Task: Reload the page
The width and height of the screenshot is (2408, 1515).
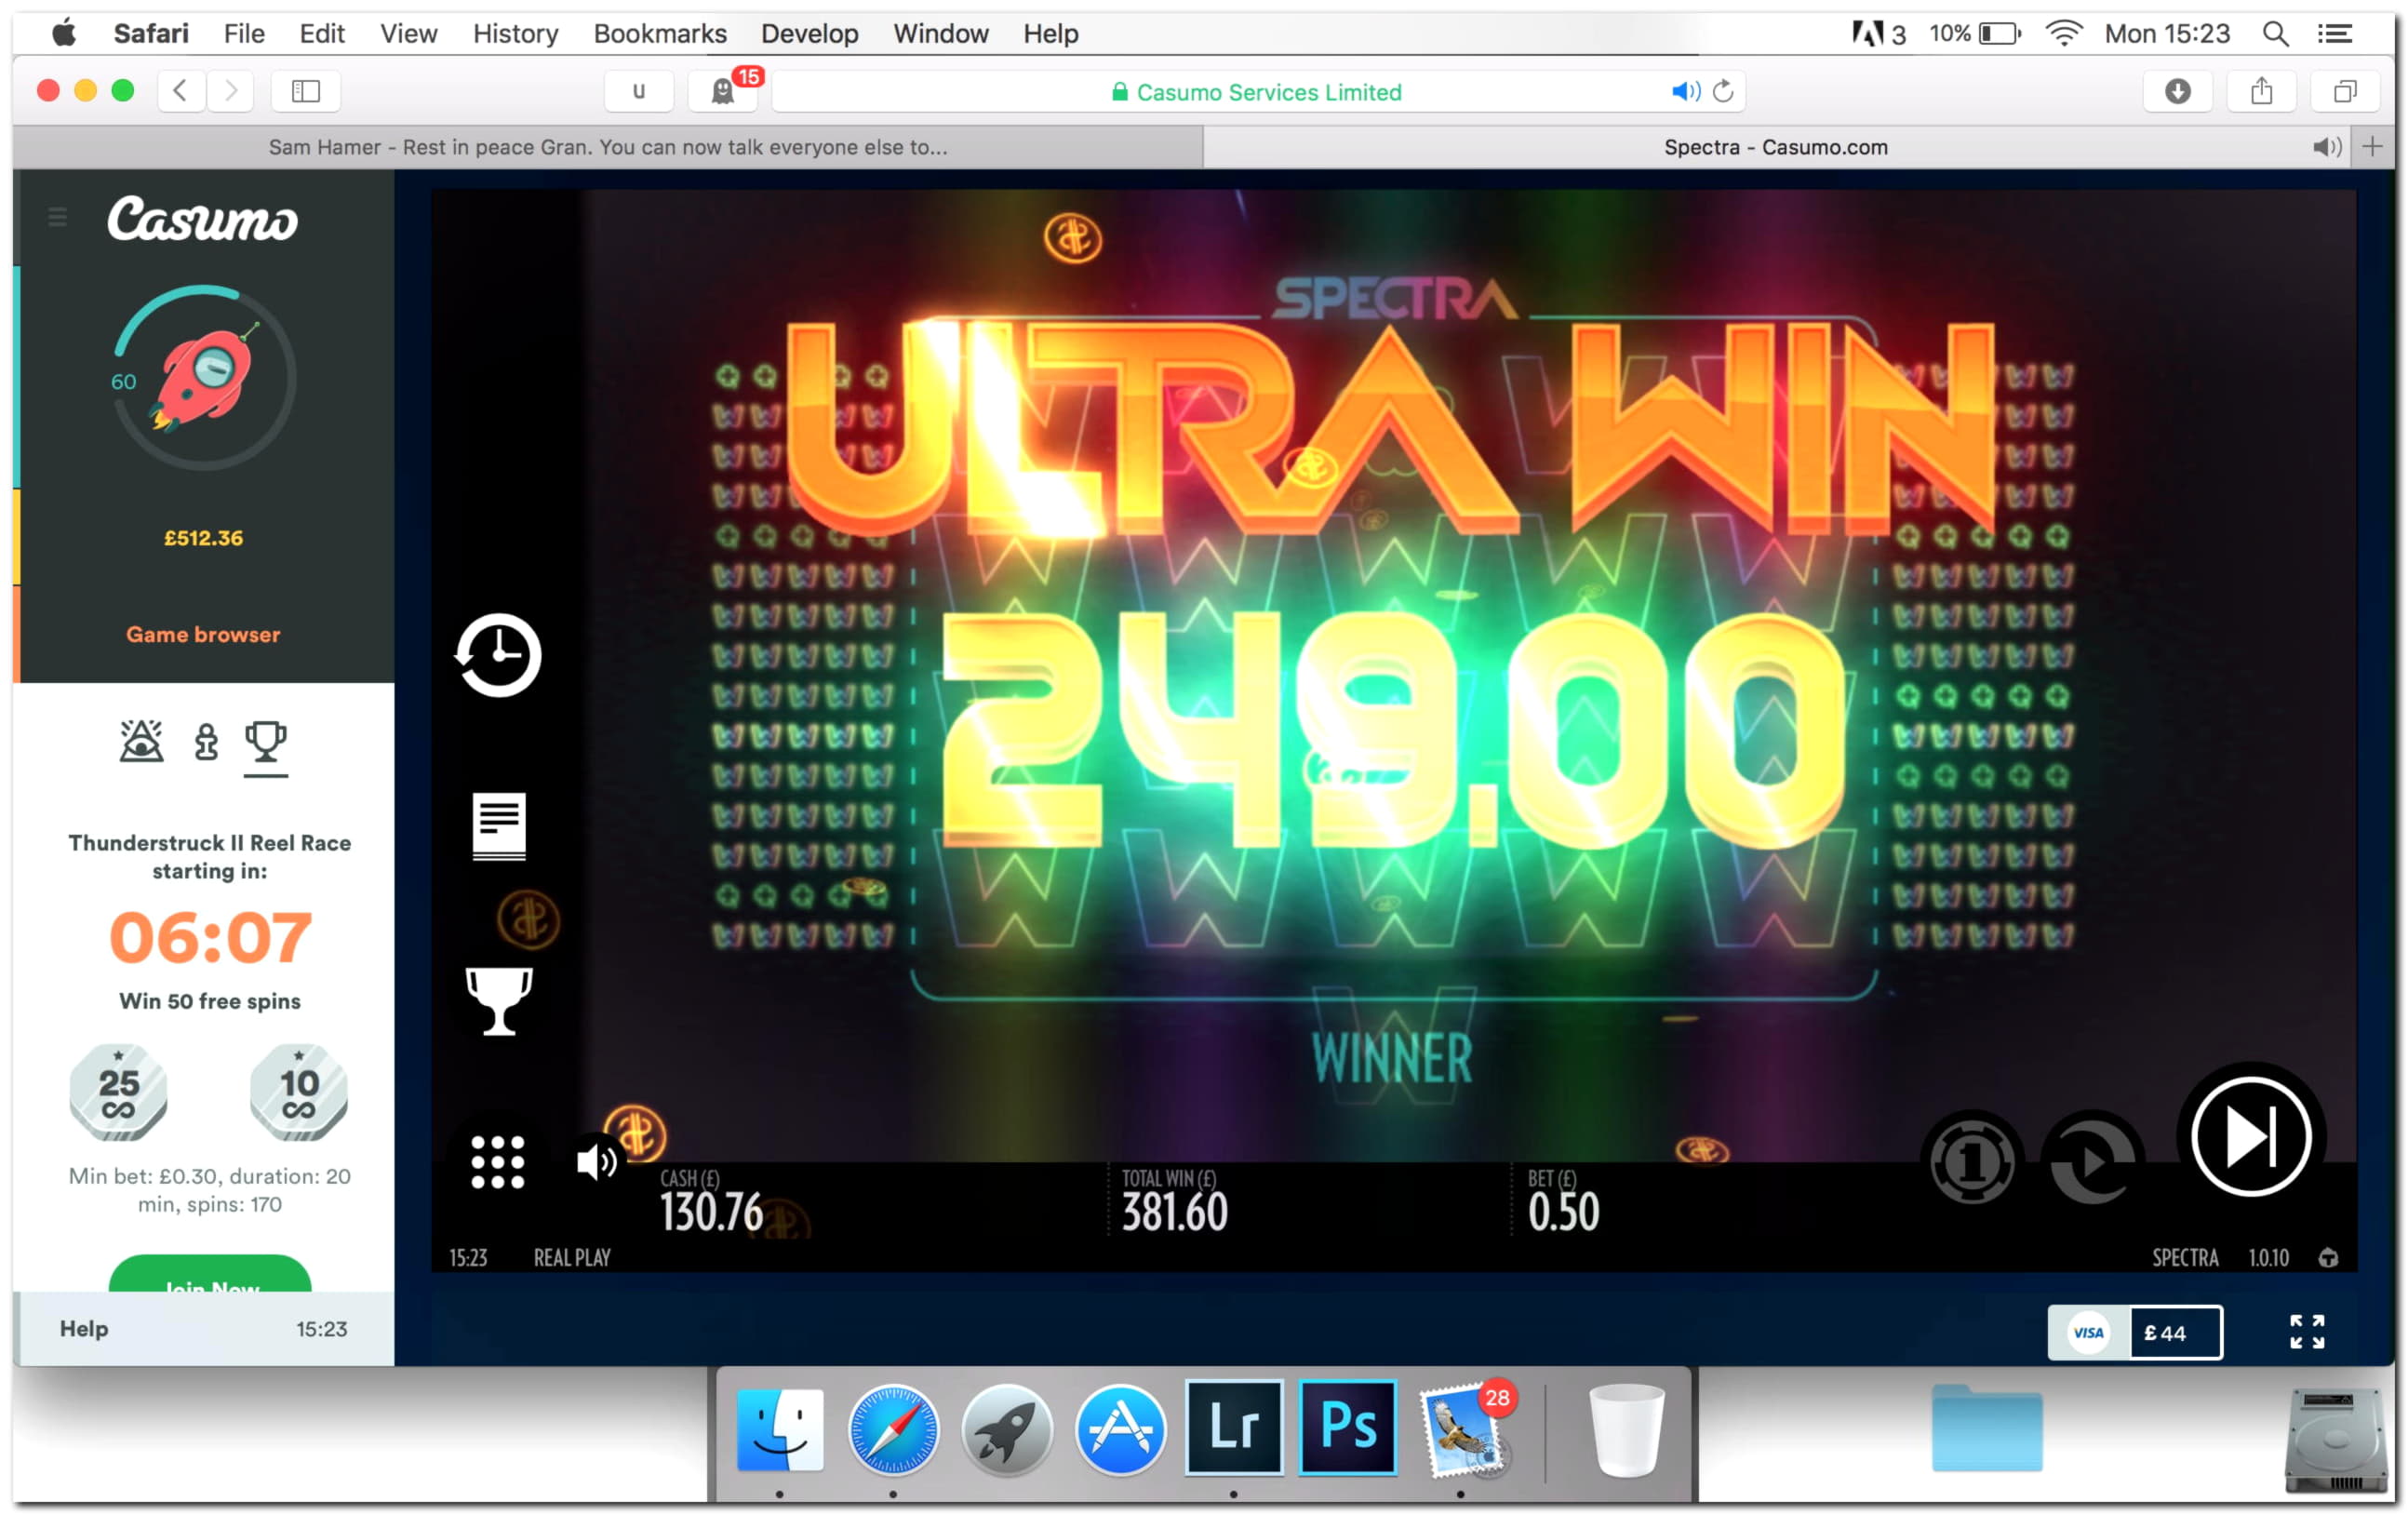Action: [1722, 91]
